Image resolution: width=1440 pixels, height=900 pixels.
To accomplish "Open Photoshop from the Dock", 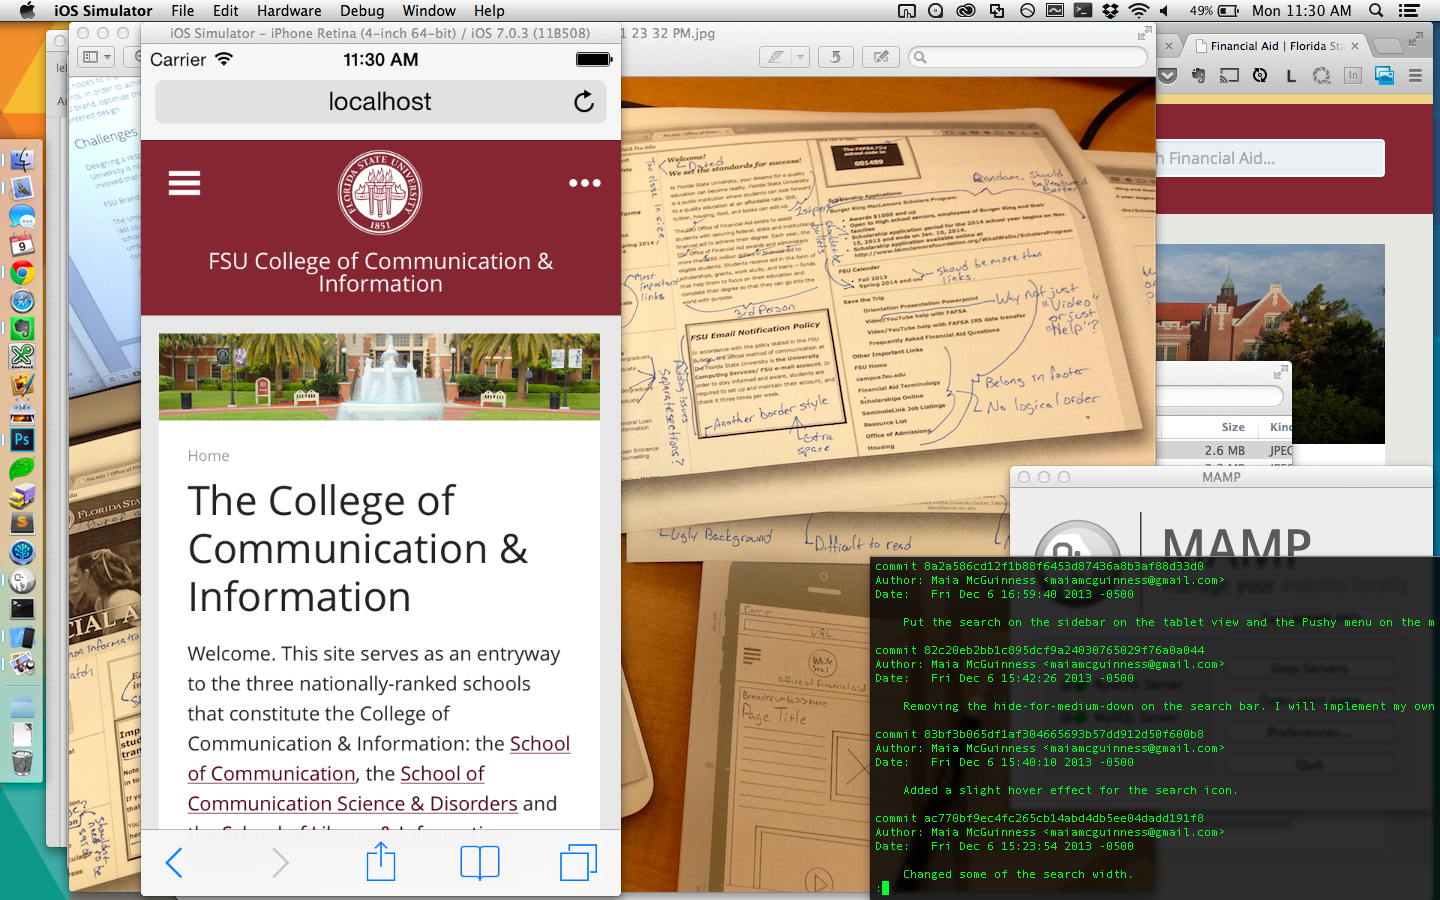I will click(22, 439).
